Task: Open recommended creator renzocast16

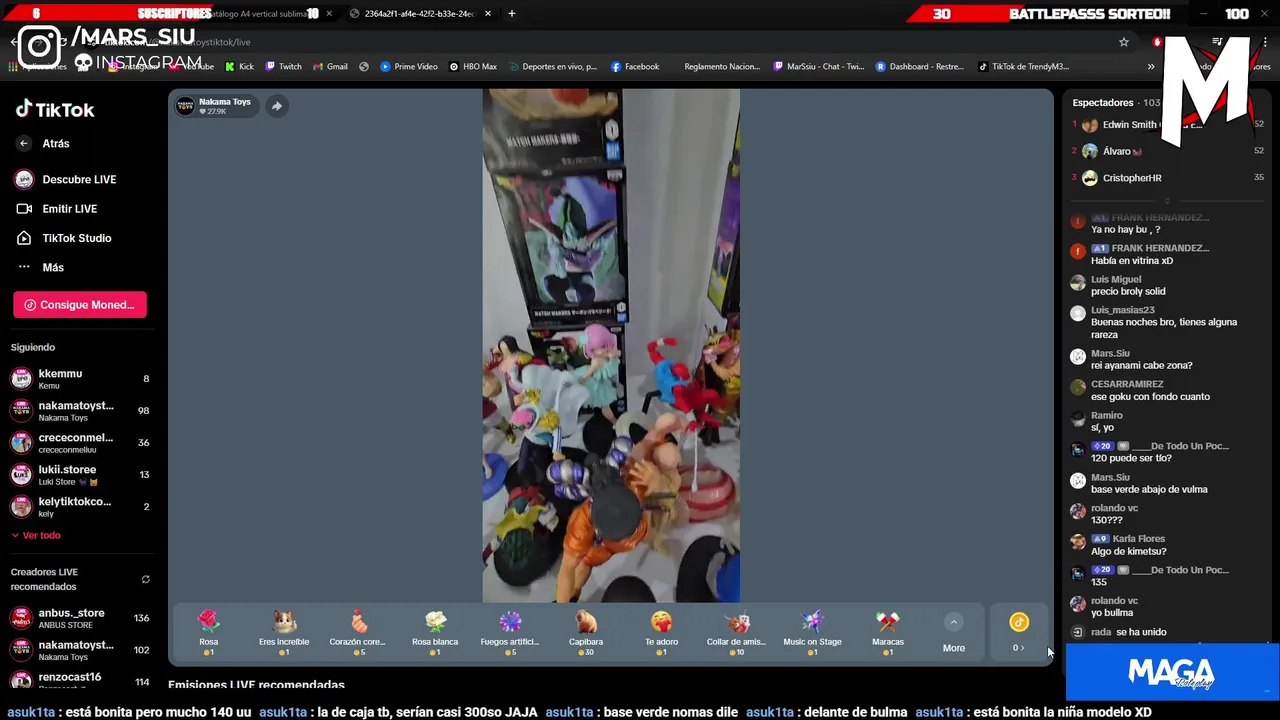Action: [x=80, y=681]
